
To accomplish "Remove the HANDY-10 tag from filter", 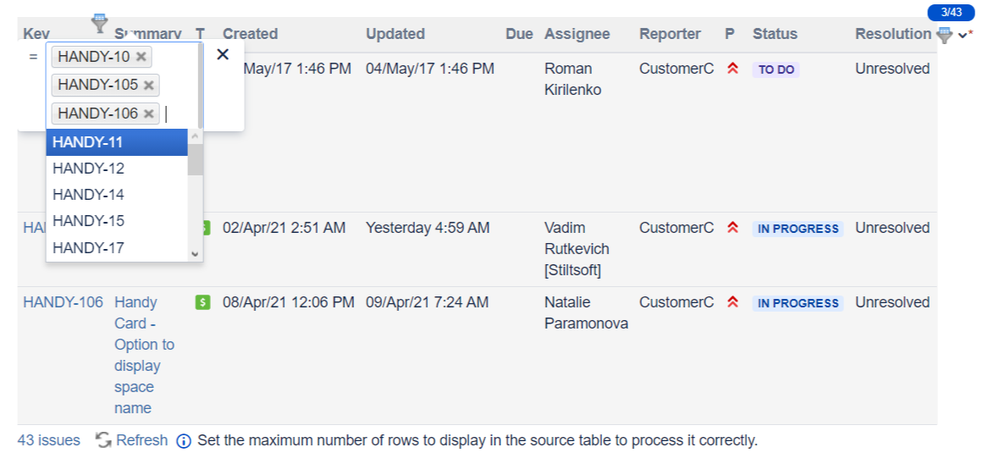I will click(141, 57).
